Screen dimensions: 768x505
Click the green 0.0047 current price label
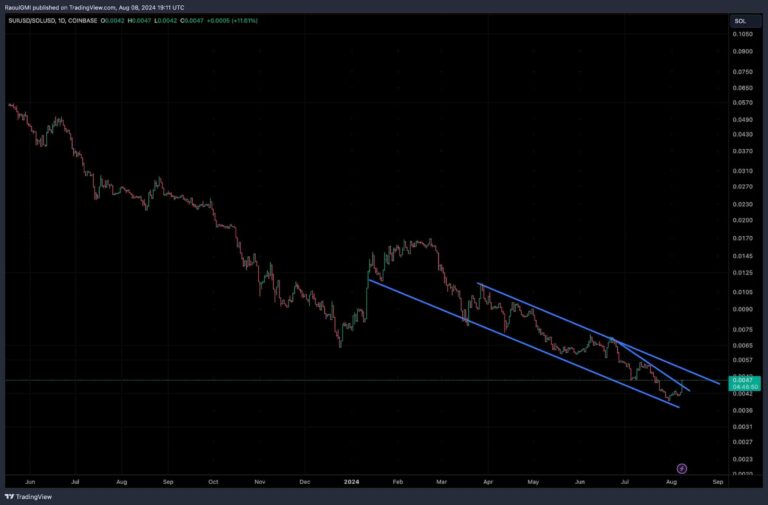pos(744,383)
